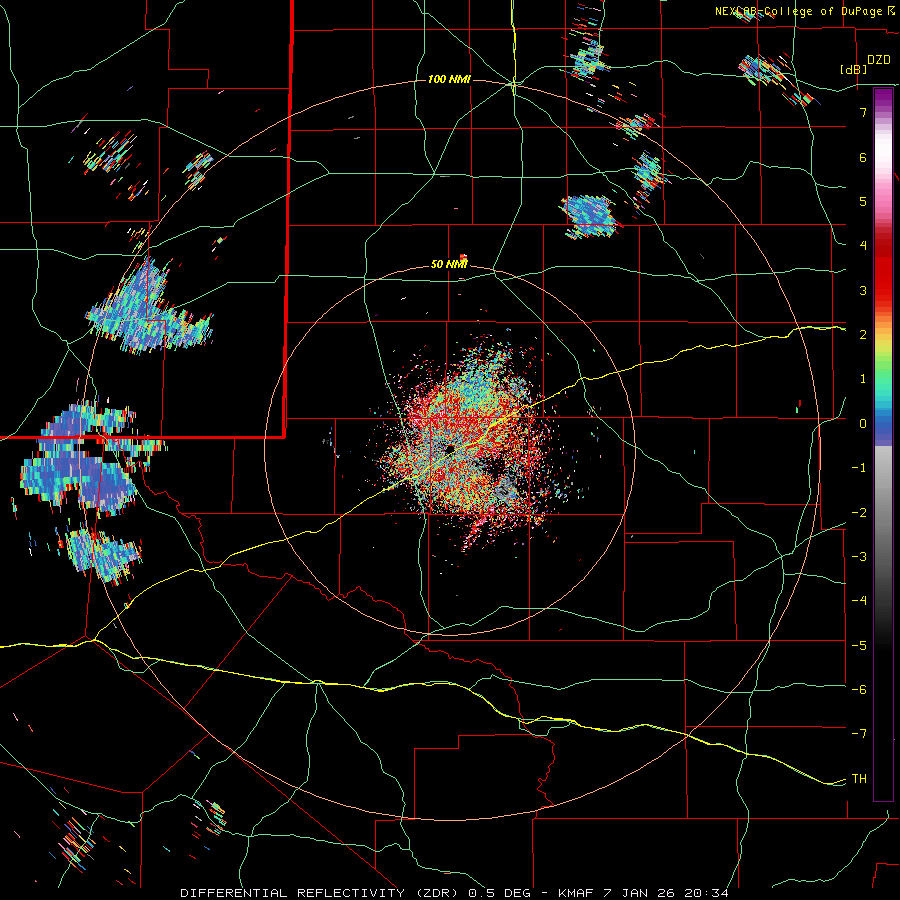This screenshot has height=900, width=900.
Task: Click the -4 dB tick on the scale
Action: pos(859,601)
